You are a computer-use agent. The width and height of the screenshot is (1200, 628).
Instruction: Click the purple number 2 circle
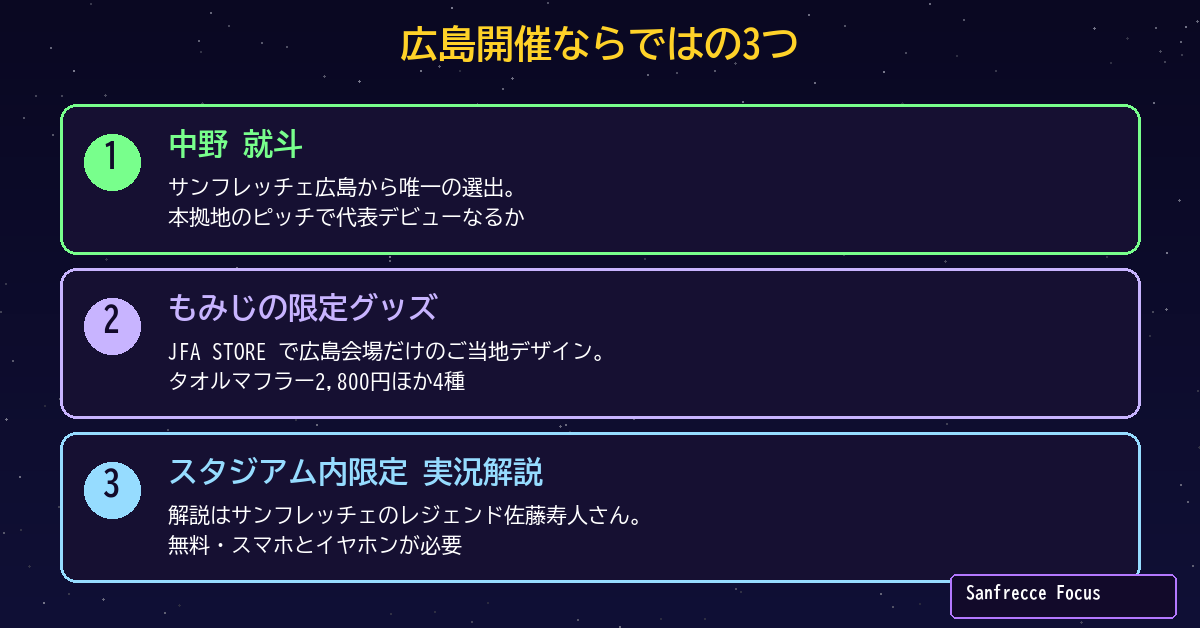tap(112, 326)
